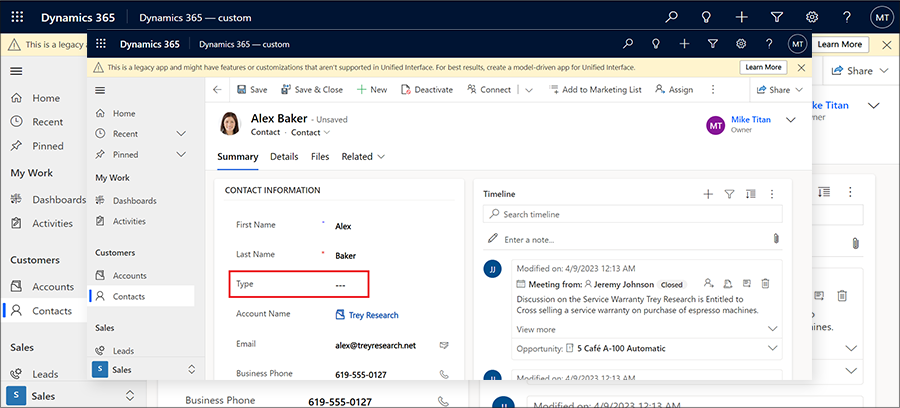Open the MT account avatar in front window header

[797, 44]
